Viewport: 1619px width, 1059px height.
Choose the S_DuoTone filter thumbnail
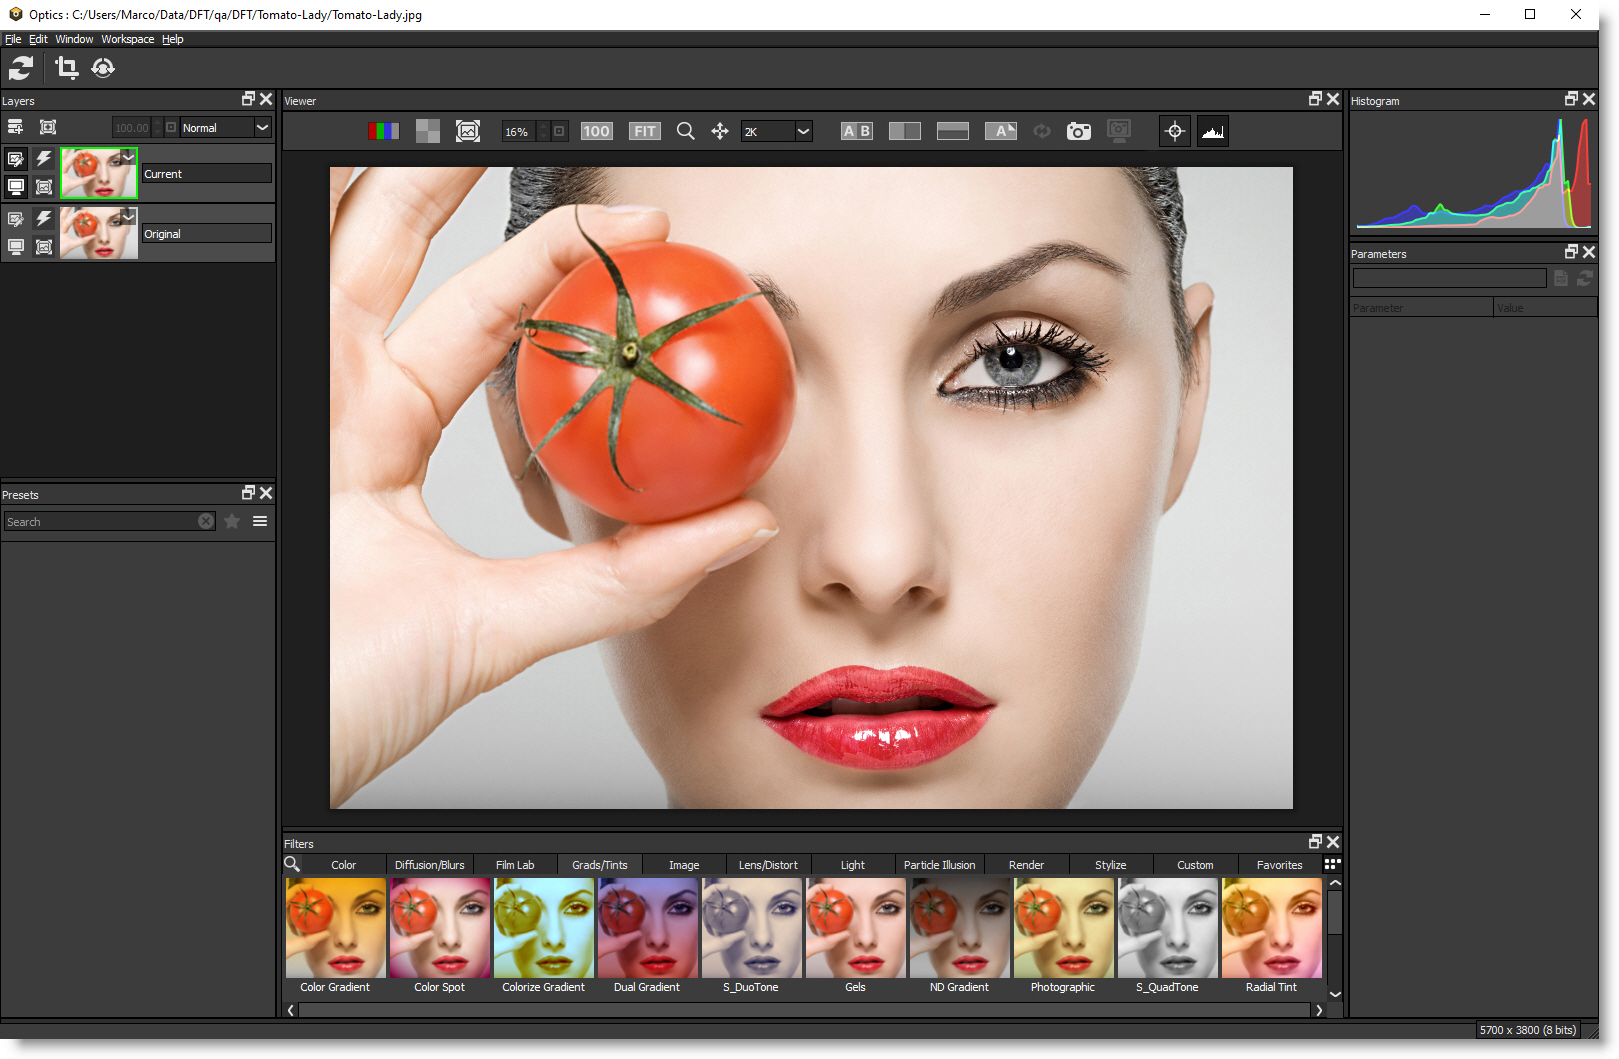pos(751,929)
